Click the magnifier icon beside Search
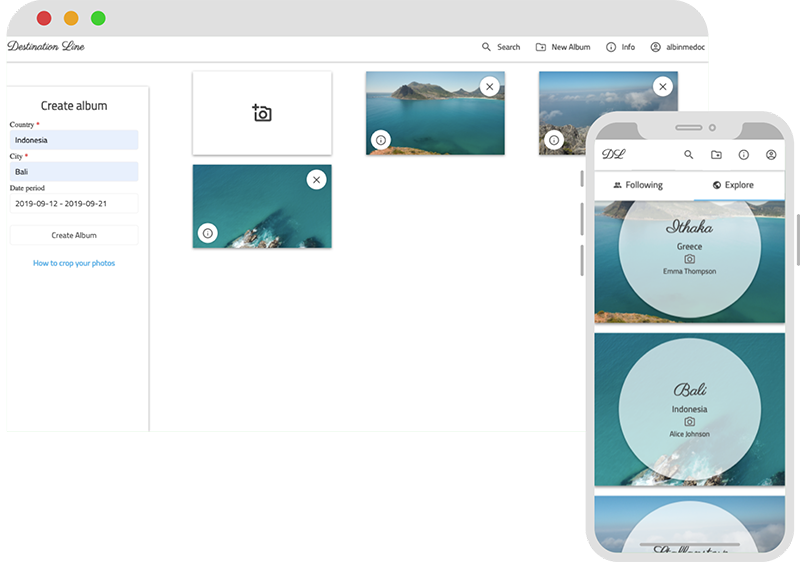Image resolution: width=800 pixels, height=562 pixels. click(x=486, y=47)
